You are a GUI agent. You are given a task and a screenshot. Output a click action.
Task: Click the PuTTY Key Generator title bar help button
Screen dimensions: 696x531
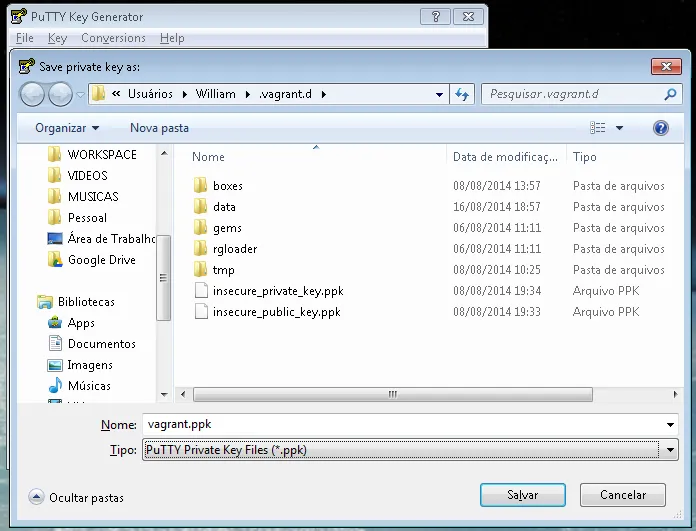(435, 17)
